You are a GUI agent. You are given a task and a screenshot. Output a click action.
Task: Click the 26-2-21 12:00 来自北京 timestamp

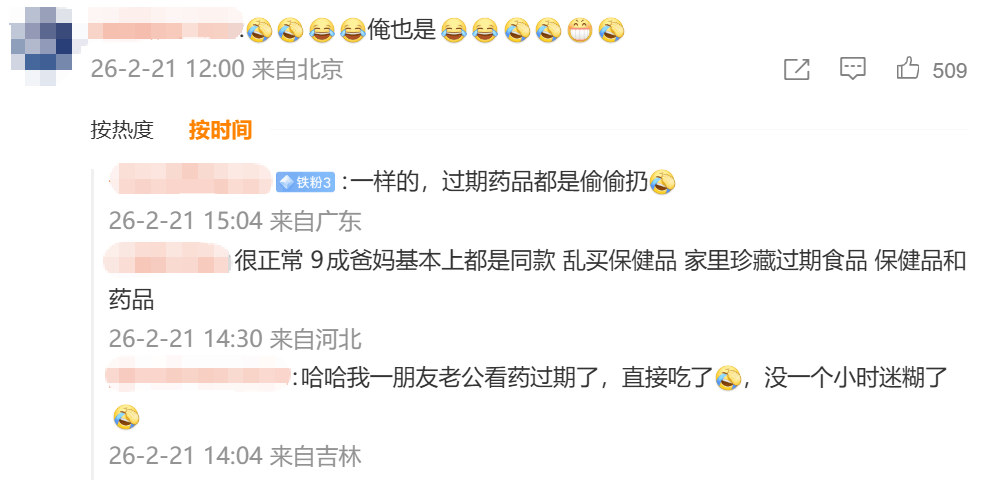click(x=217, y=69)
